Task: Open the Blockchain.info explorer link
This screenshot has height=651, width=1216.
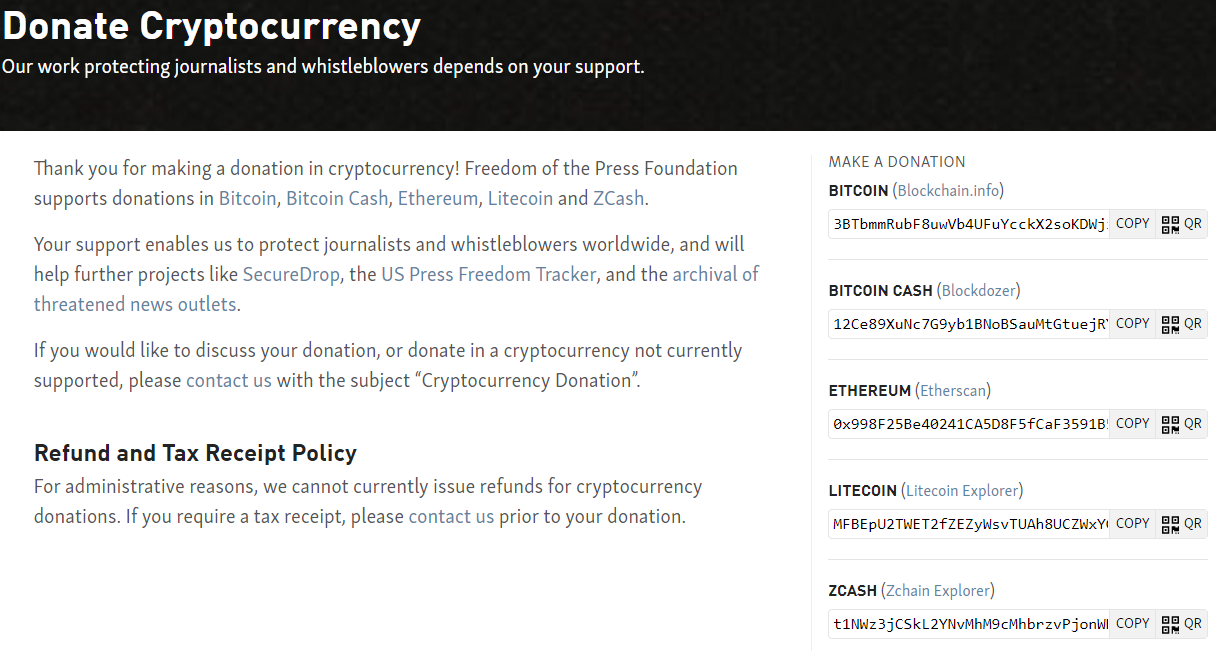Action: coord(948,190)
